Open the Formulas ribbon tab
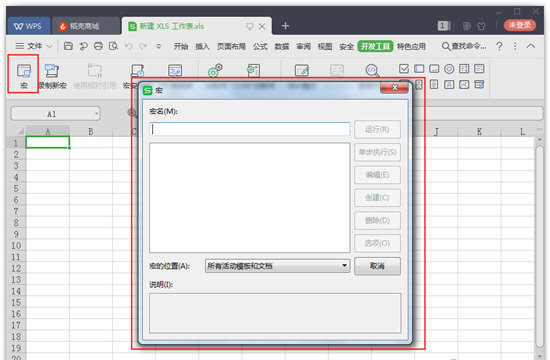 [x=260, y=46]
